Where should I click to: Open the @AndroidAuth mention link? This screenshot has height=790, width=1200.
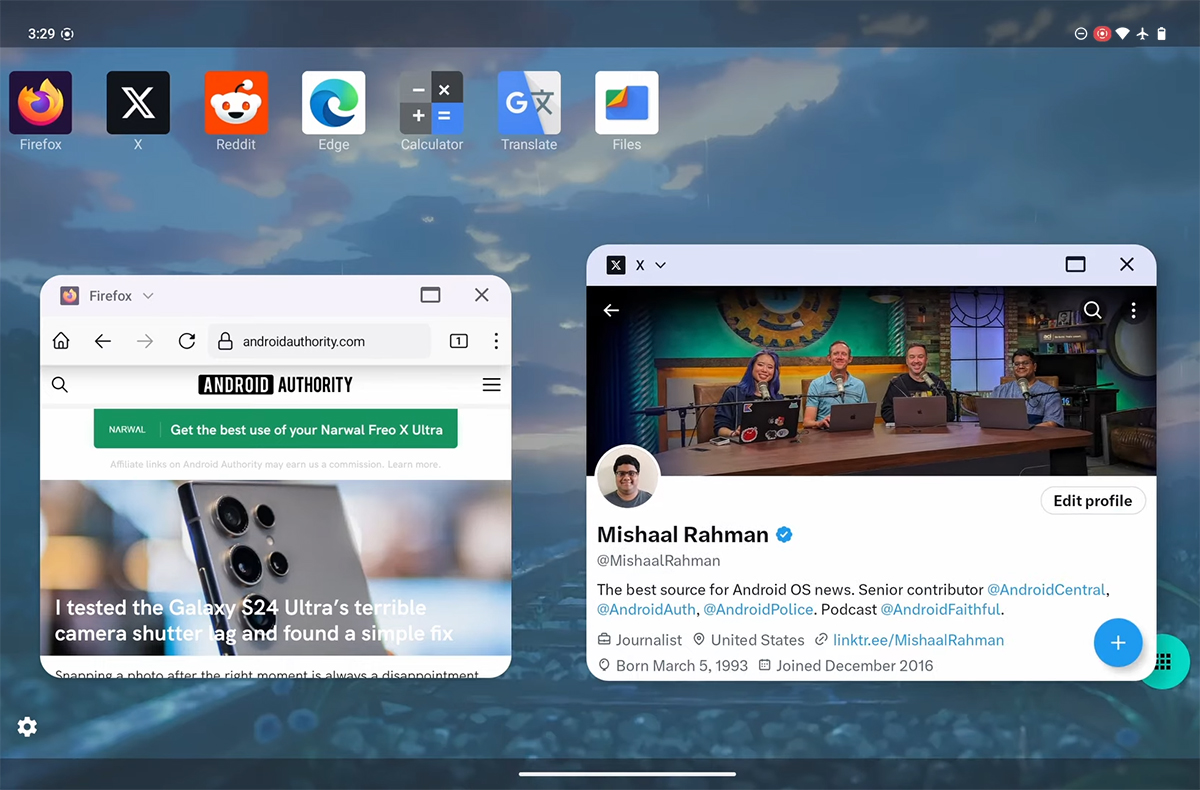point(646,609)
